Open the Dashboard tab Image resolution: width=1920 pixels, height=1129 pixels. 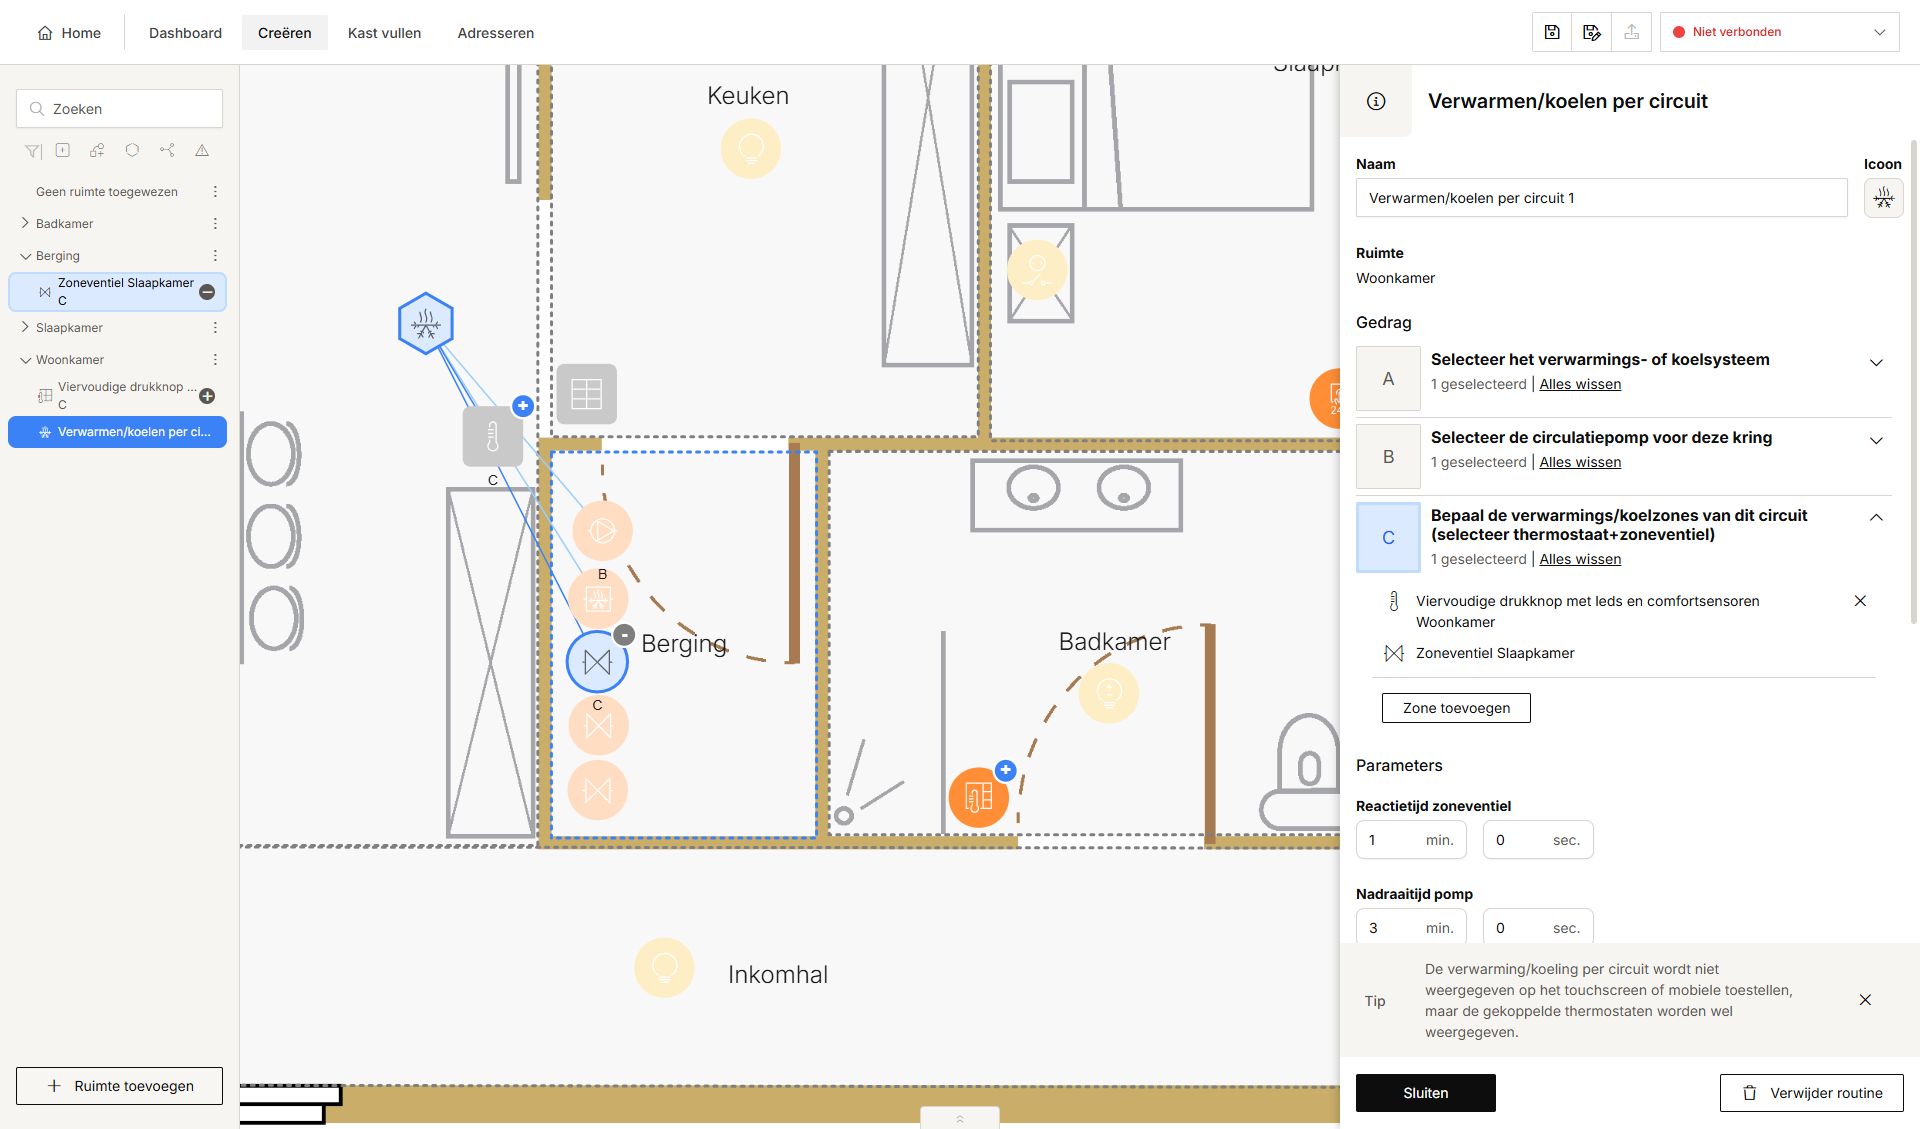coord(185,33)
